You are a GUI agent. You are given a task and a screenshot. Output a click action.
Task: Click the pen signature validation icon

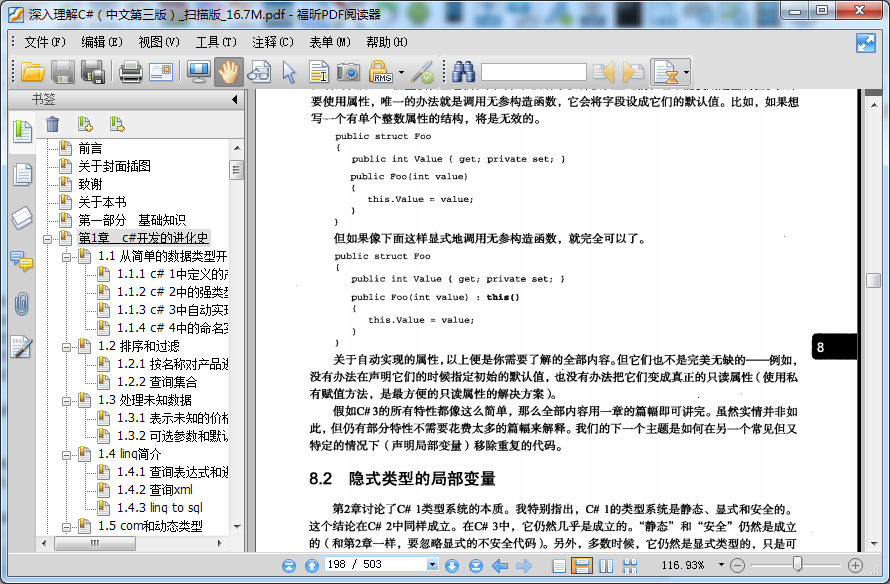point(423,72)
